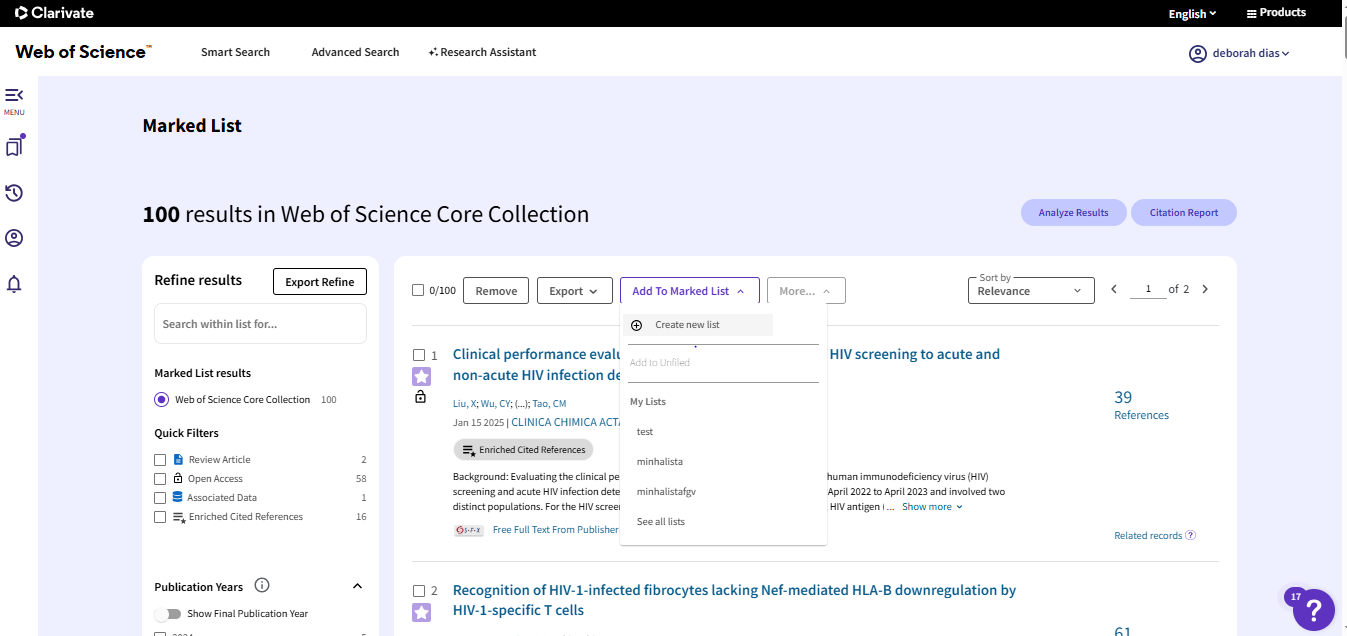1347x636 pixels.
Task: Open the marked list bookmark icon
Action: click(14, 147)
